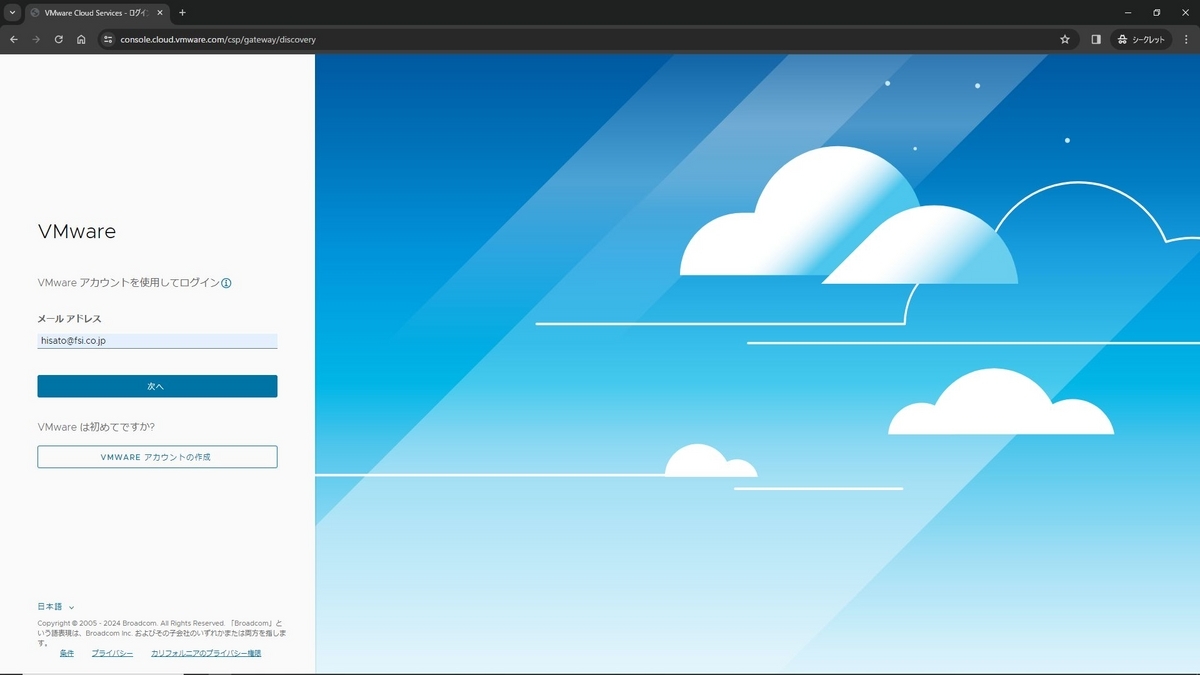Click the site information icon in the address bar
1200x675 pixels.
pos(109,40)
